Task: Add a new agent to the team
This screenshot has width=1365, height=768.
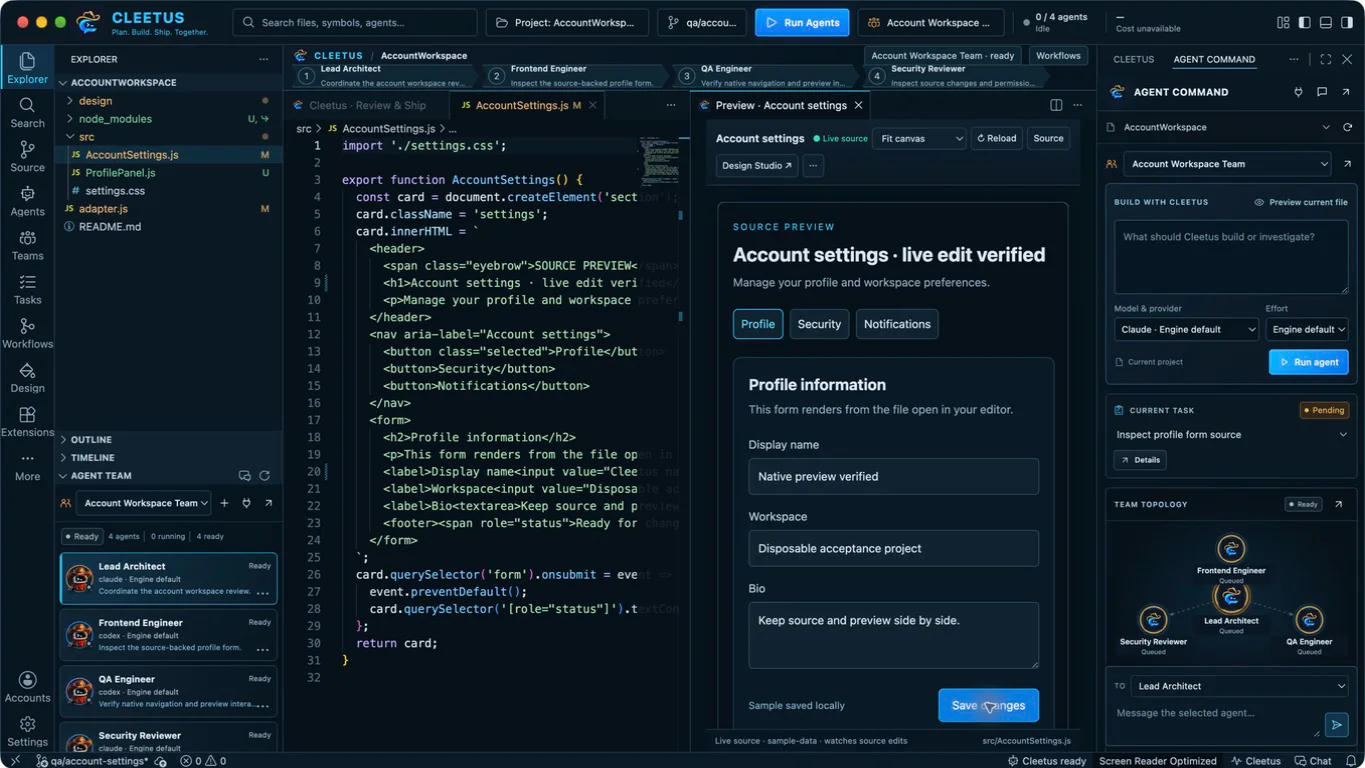Action: 225,503
